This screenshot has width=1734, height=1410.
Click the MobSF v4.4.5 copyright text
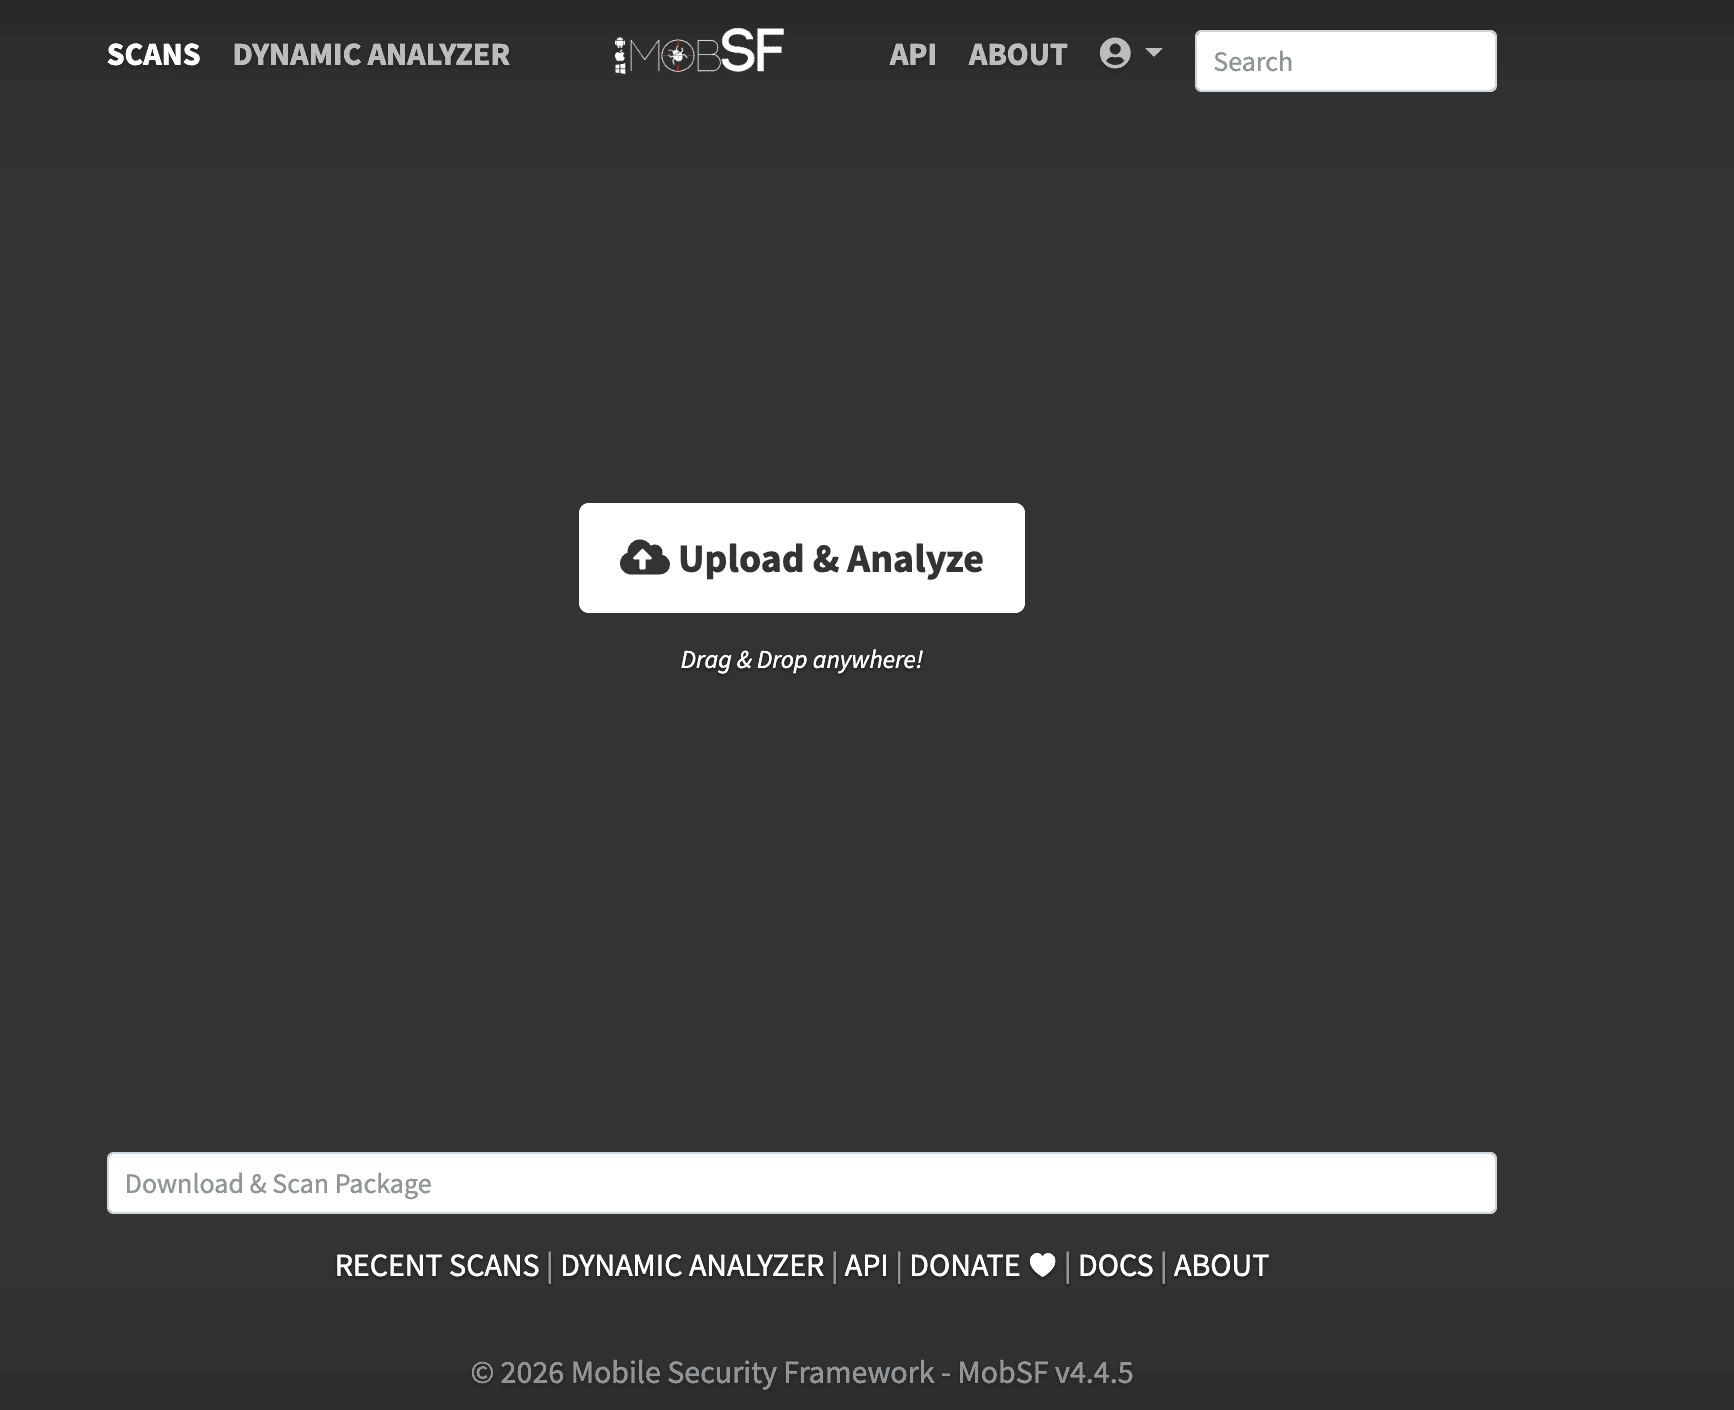[x=802, y=1372]
